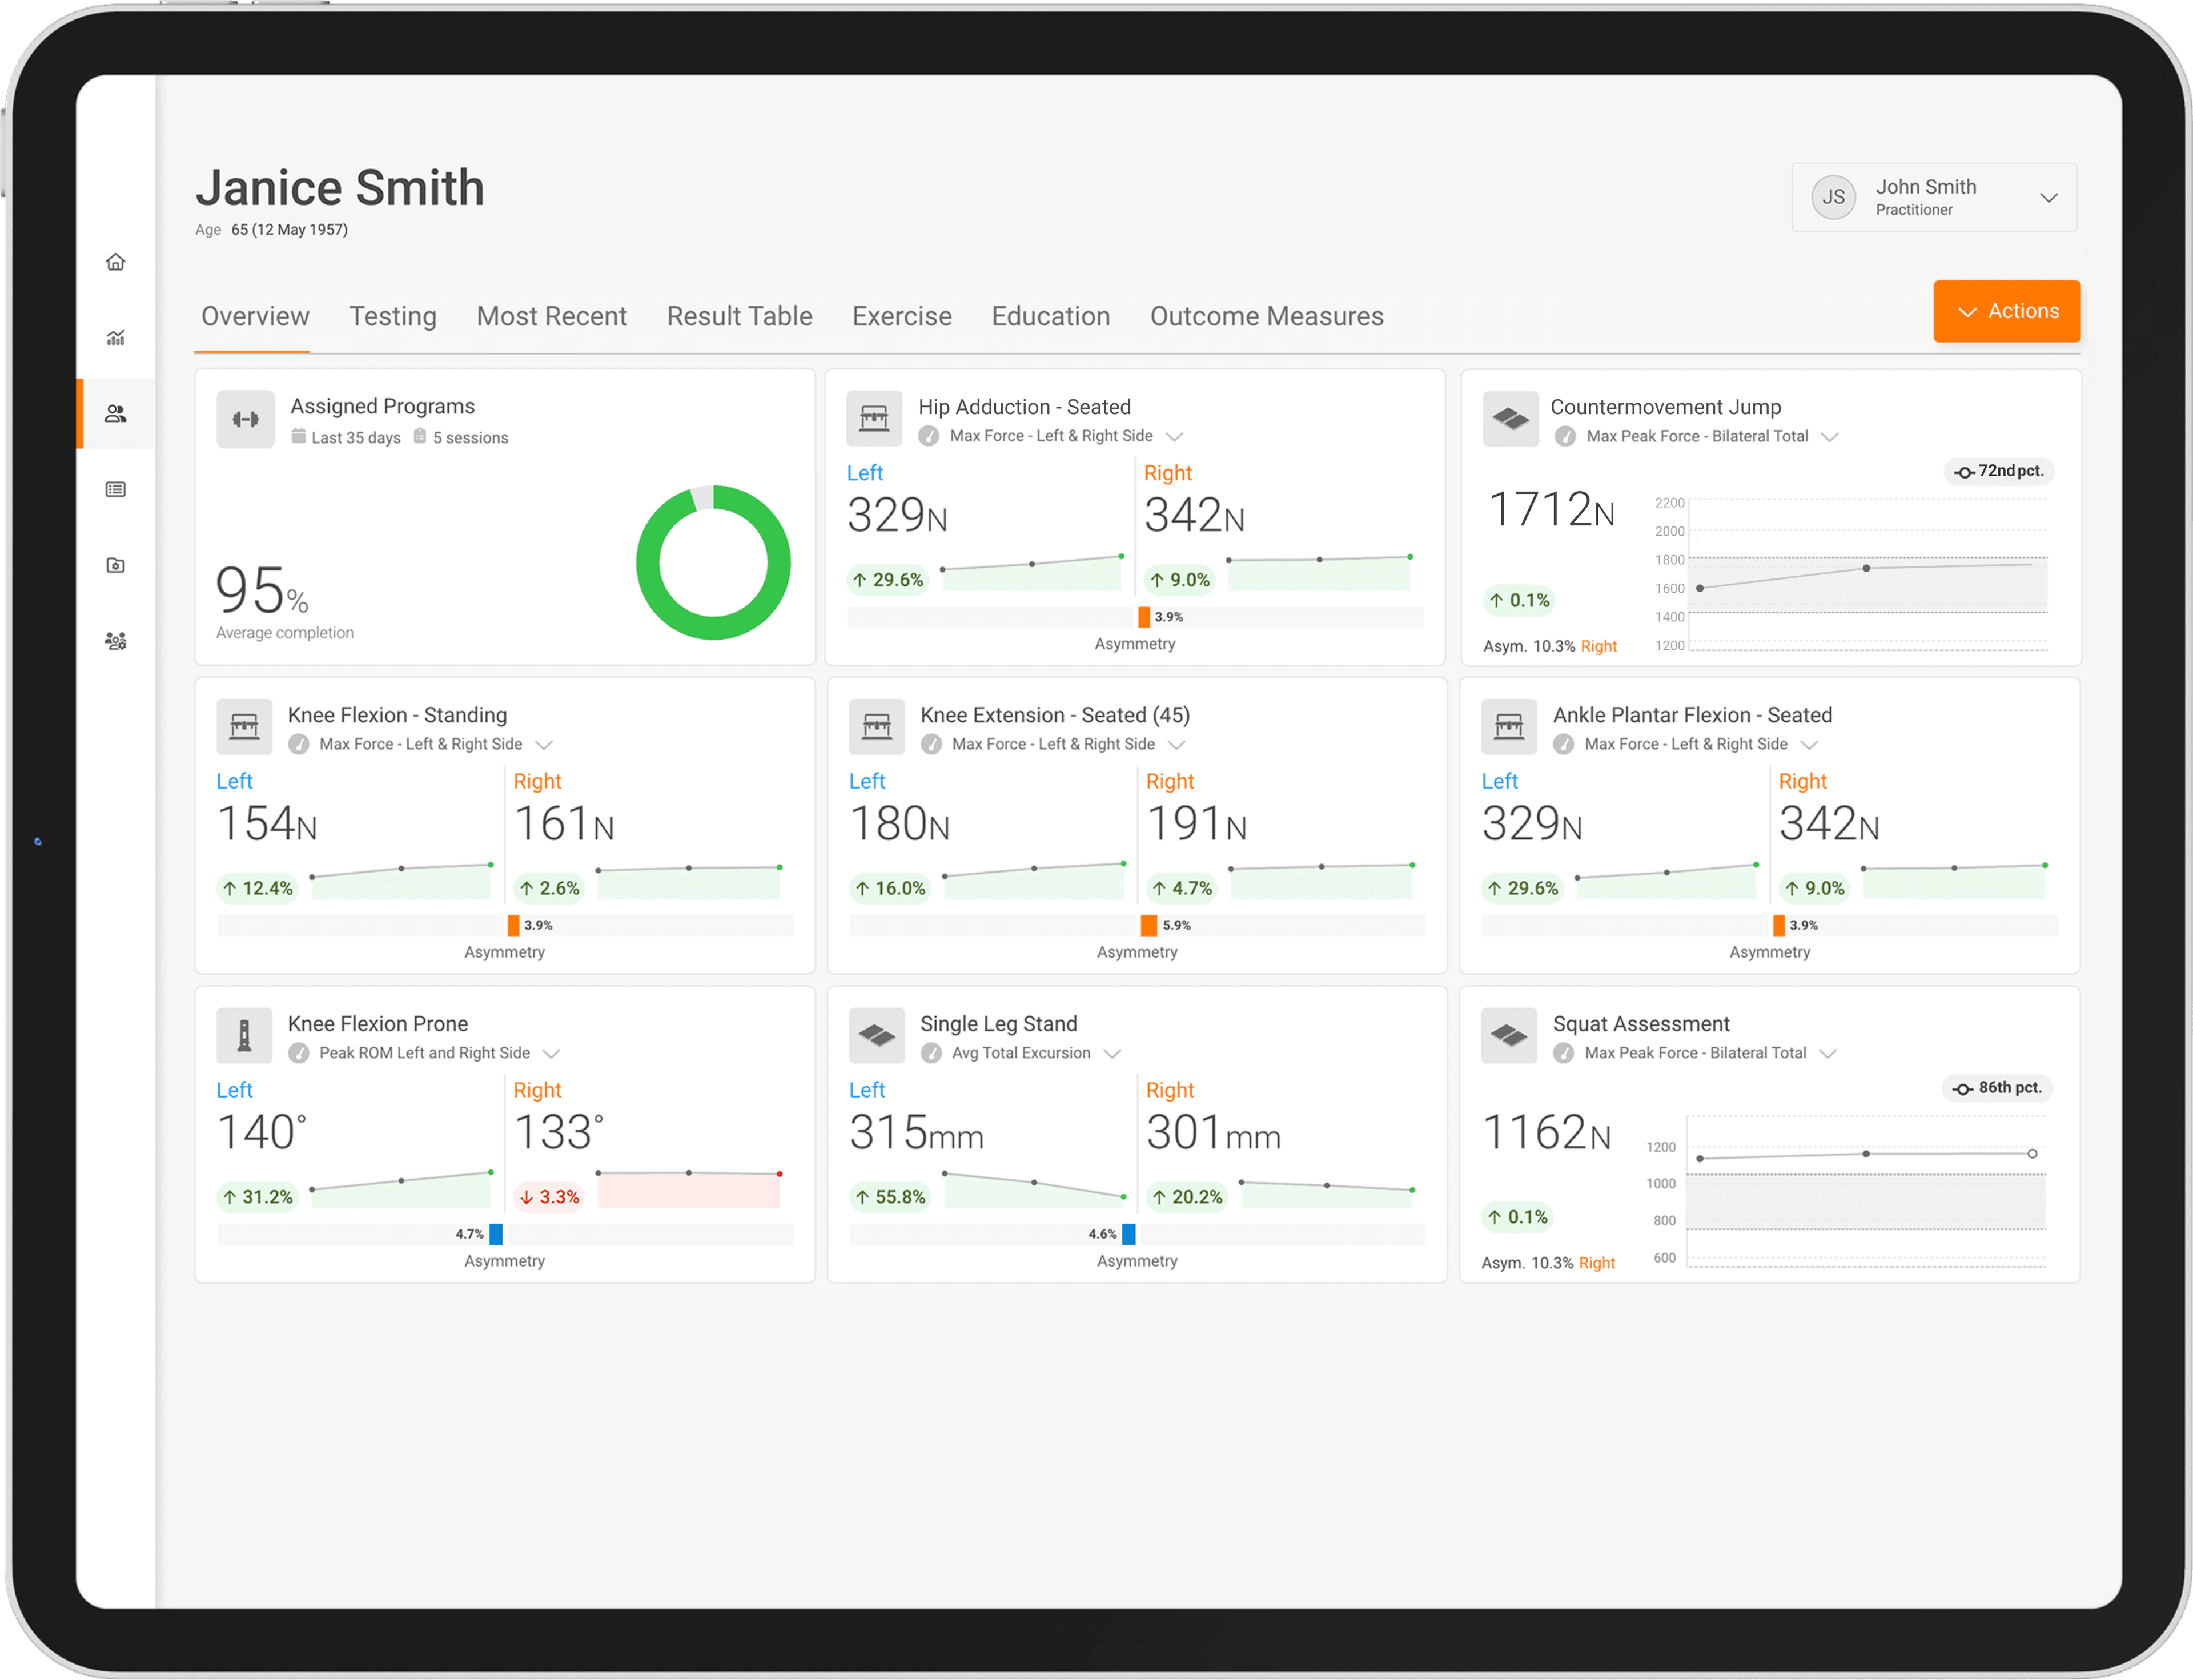The height and width of the screenshot is (1680, 2193).
Task: Select the patients people icon in sidebar
Action: click(116, 414)
